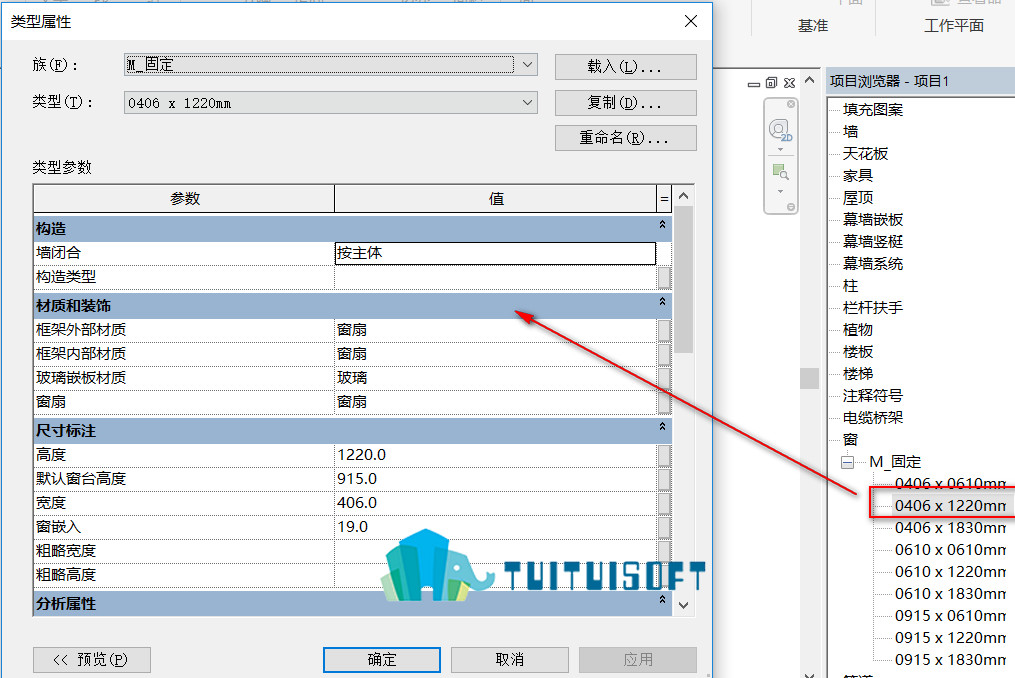The image size is (1015, 678).
Task: Click the 参数 column header
Action: pyautogui.click(x=184, y=199)
